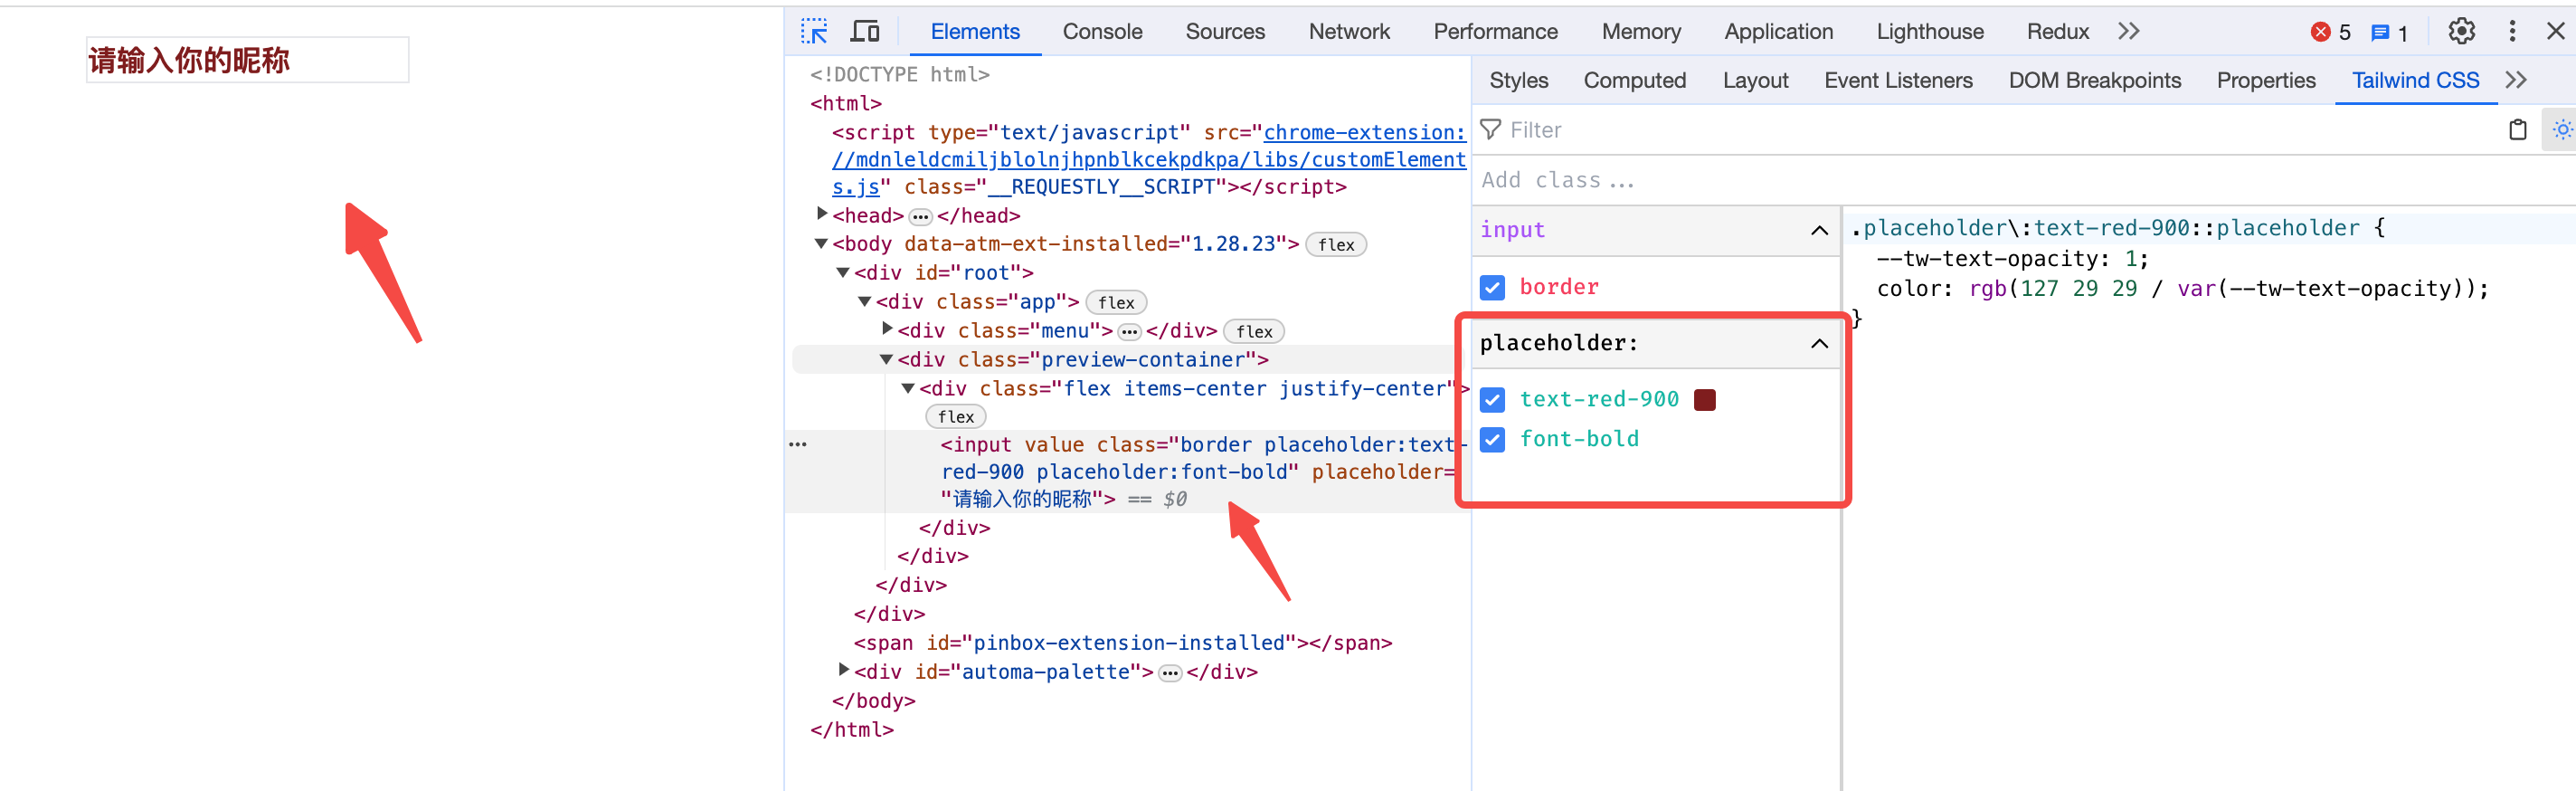Image resolution: width=2576 pixels, height=791 pixels.
Task: Click the blue issues message badge
Action: click(x=2389, y=33)
